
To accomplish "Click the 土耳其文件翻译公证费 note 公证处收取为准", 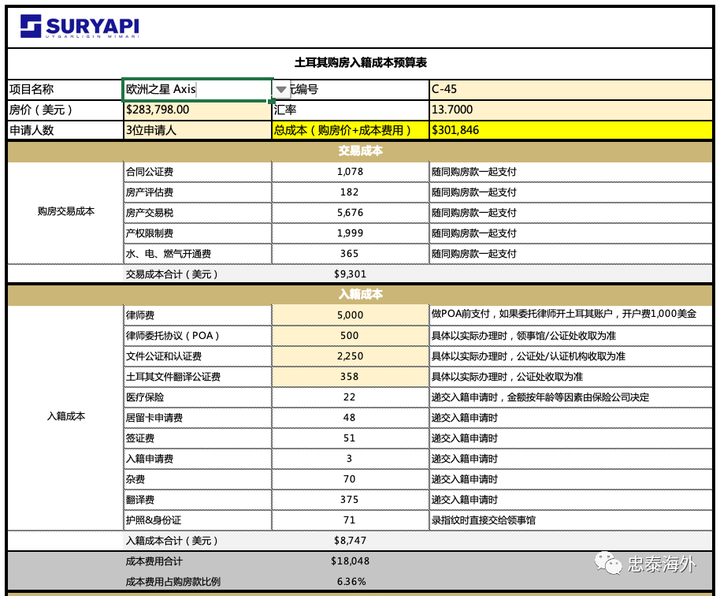I will tap(507, 377).
